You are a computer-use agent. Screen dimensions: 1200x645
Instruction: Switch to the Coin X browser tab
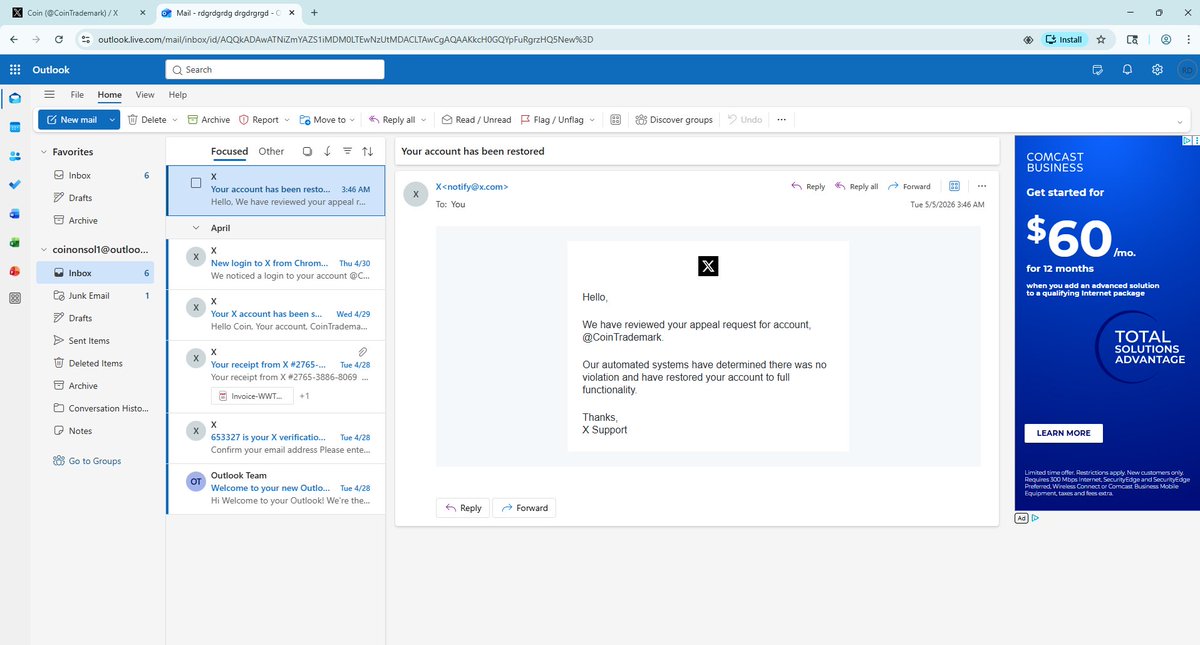[x=77, y=13]
